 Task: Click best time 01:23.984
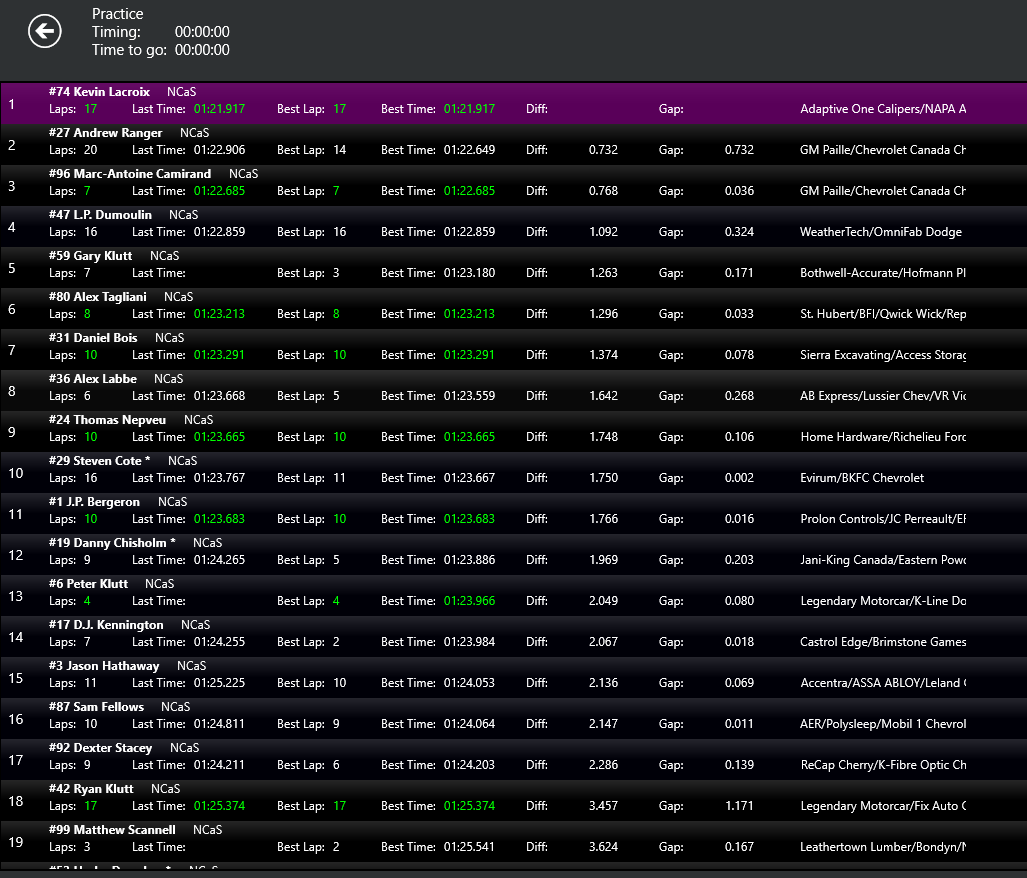pyautogui.click(x=470, y=642)
